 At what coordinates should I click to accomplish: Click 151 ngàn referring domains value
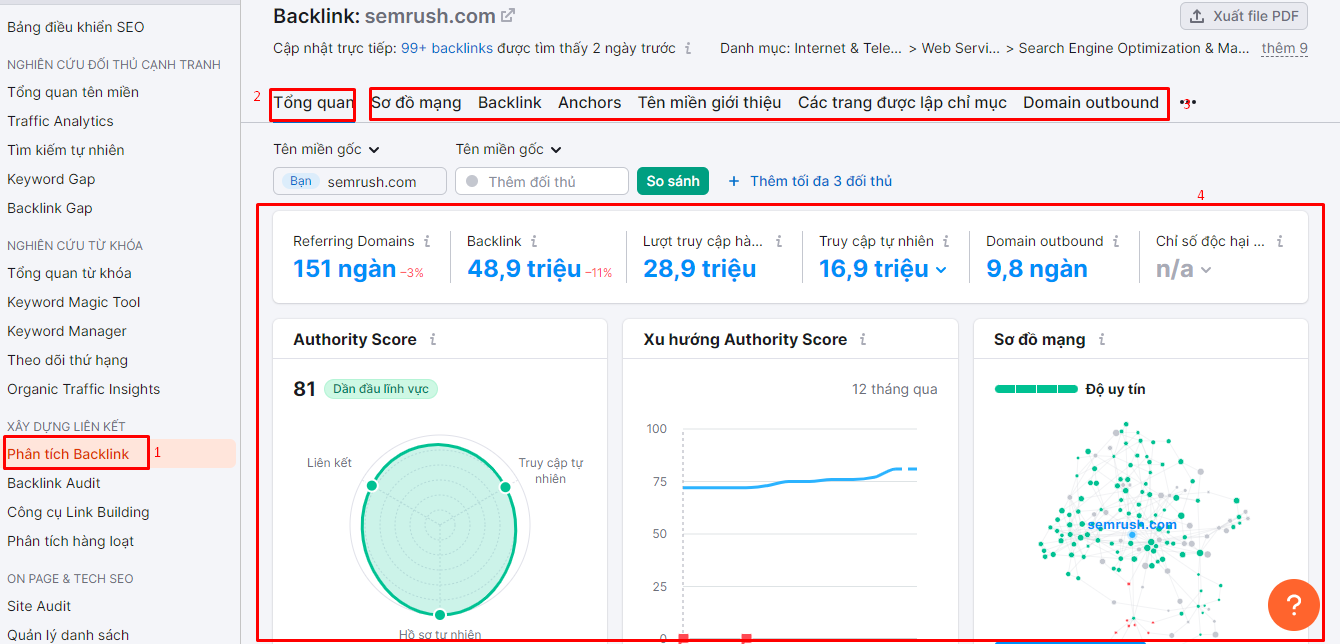click(x=344, y=269)
